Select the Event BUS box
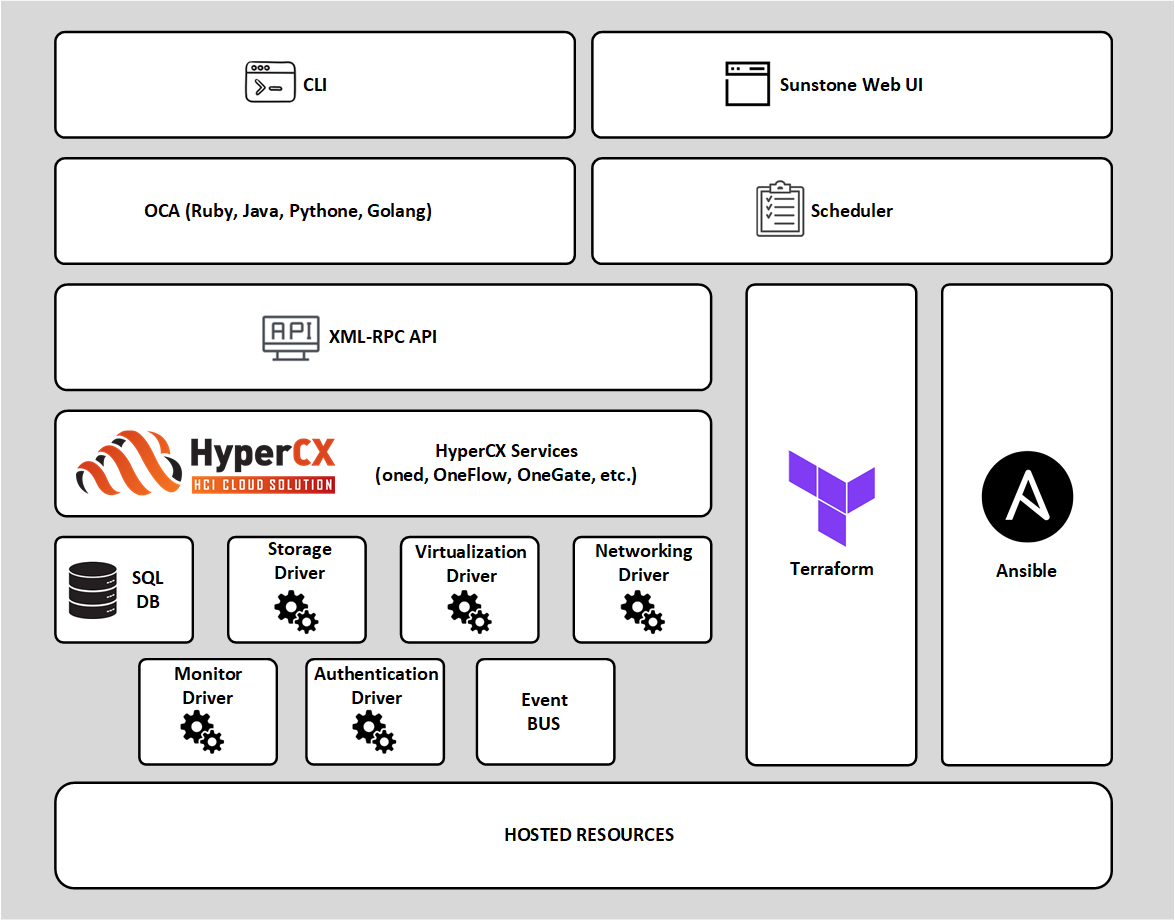 click(545, 712)
